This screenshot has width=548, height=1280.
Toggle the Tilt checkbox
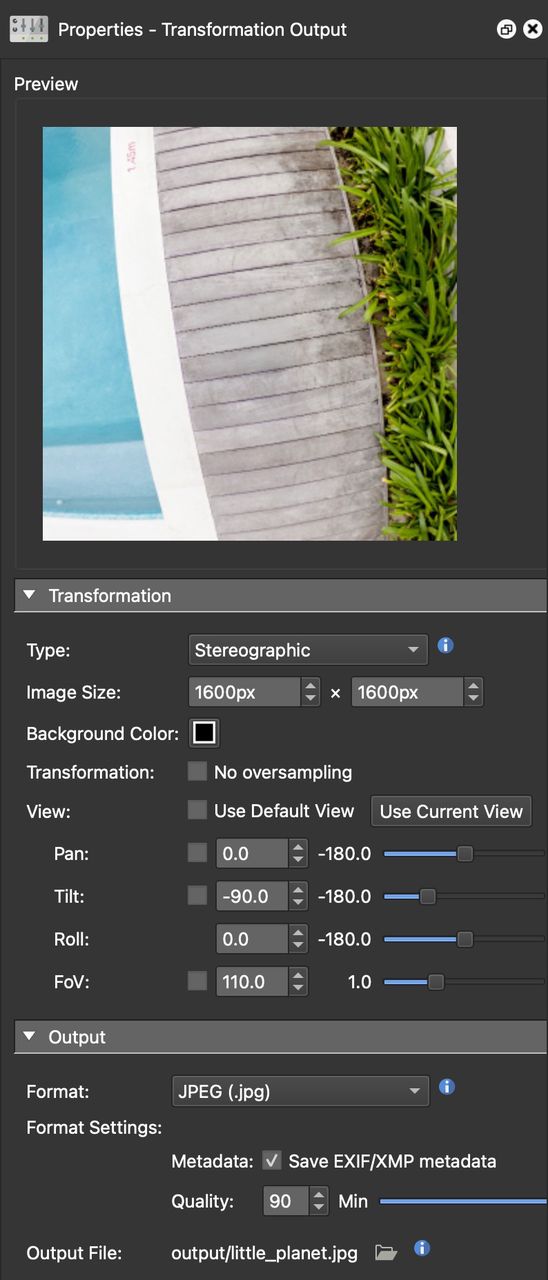(x=197, y=897)
